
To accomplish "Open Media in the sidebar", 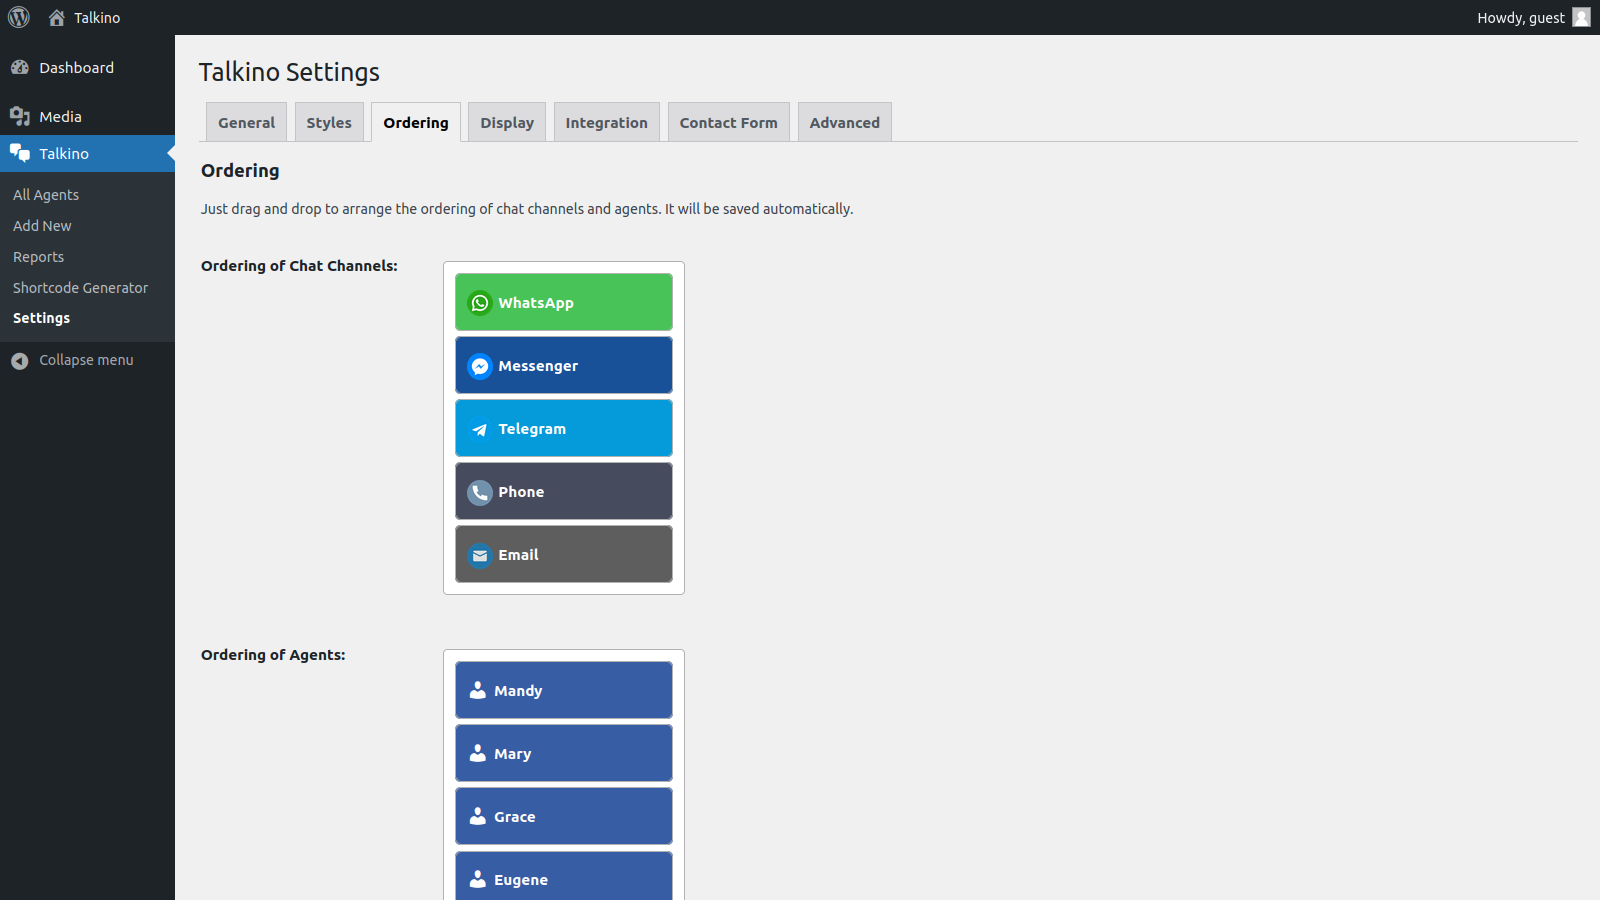I will [87, 116].
